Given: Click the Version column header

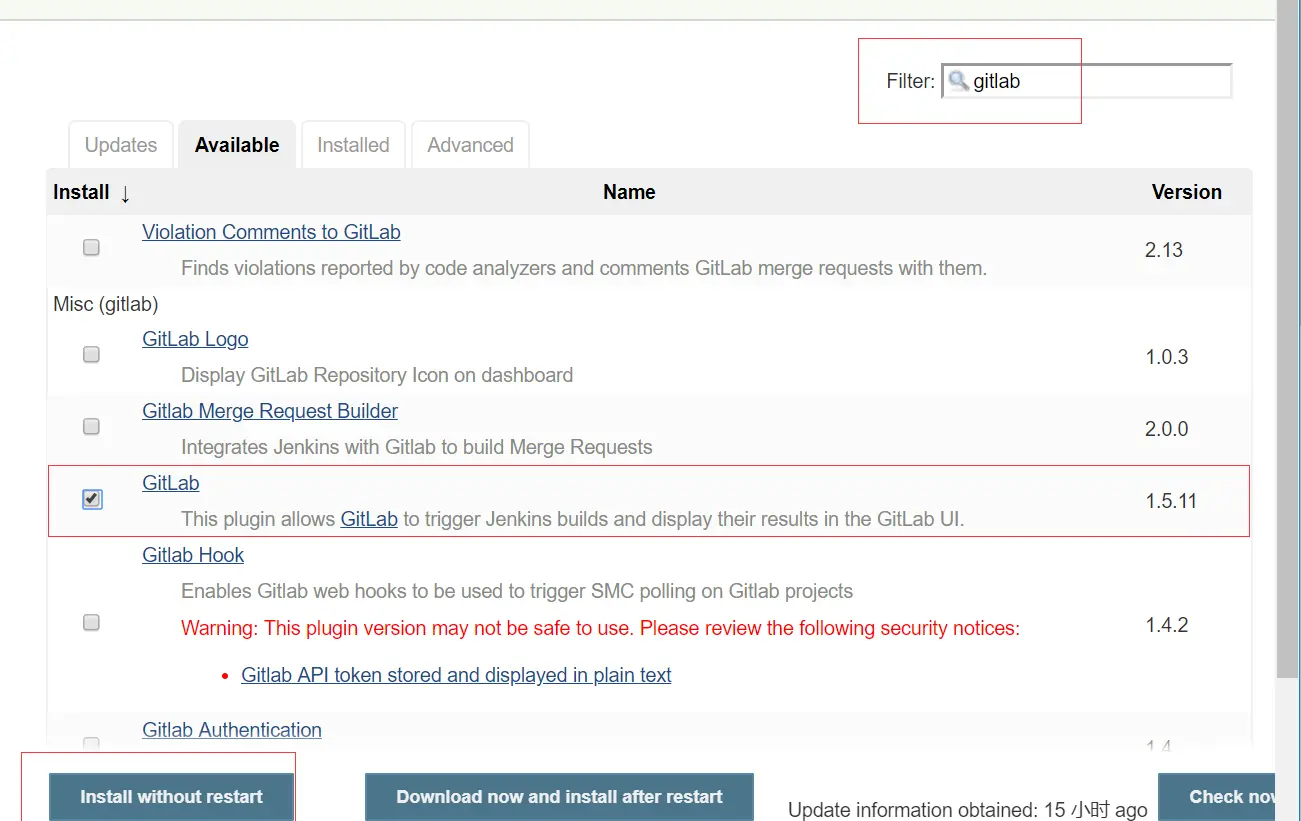Looking at the screenshot, I should pos(1187,192).
